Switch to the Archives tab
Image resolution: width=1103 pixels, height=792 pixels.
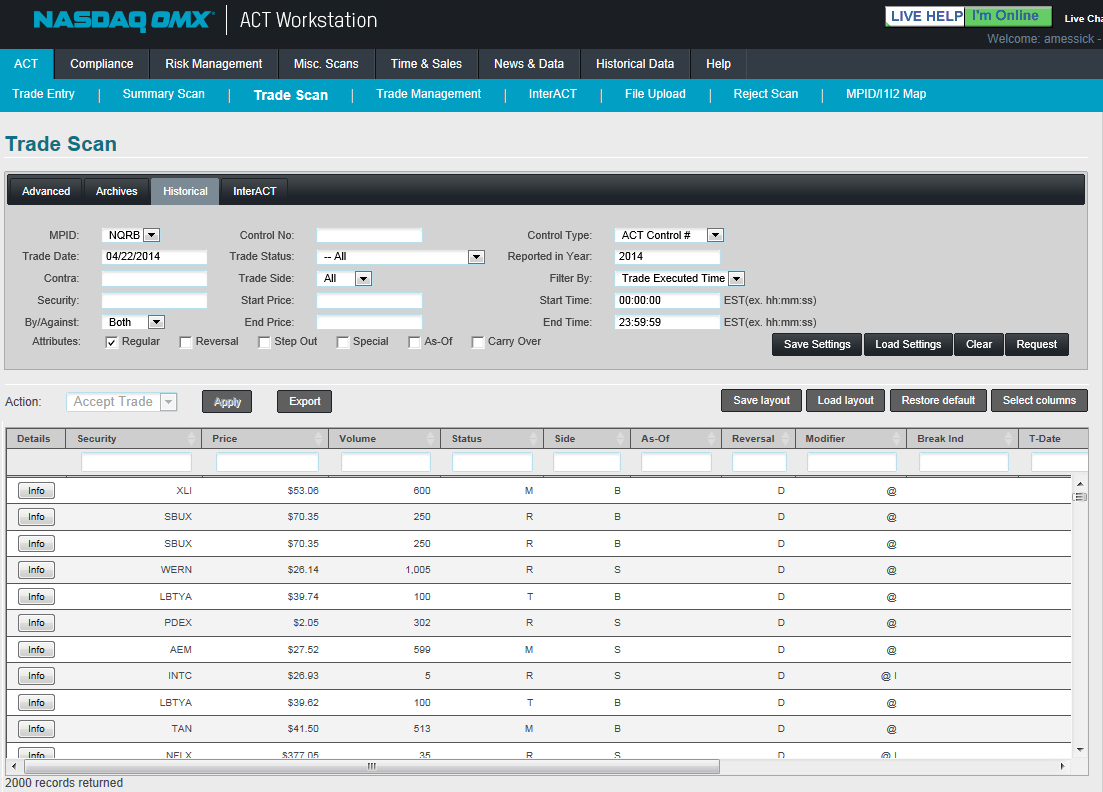117,191
